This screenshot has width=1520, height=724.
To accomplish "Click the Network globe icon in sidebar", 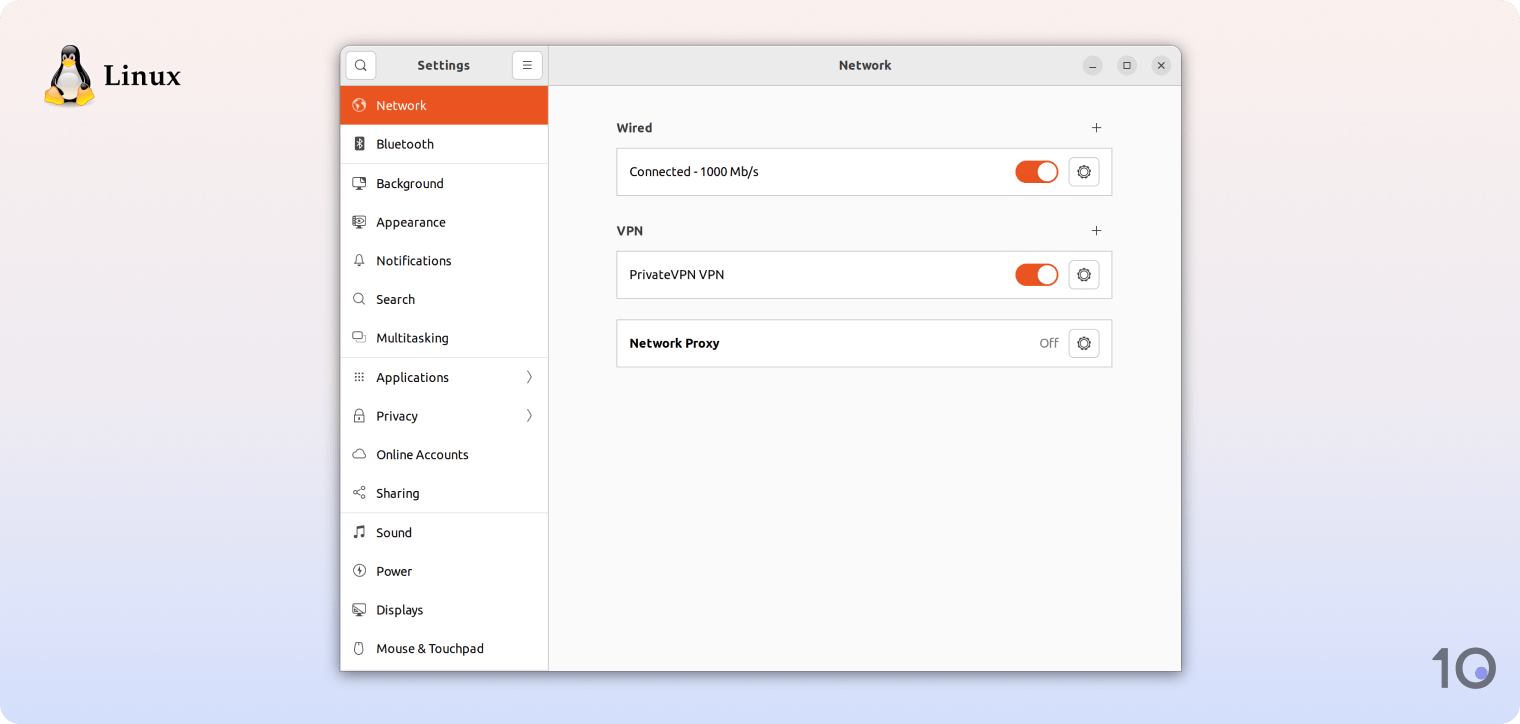I will pos(359,105).
